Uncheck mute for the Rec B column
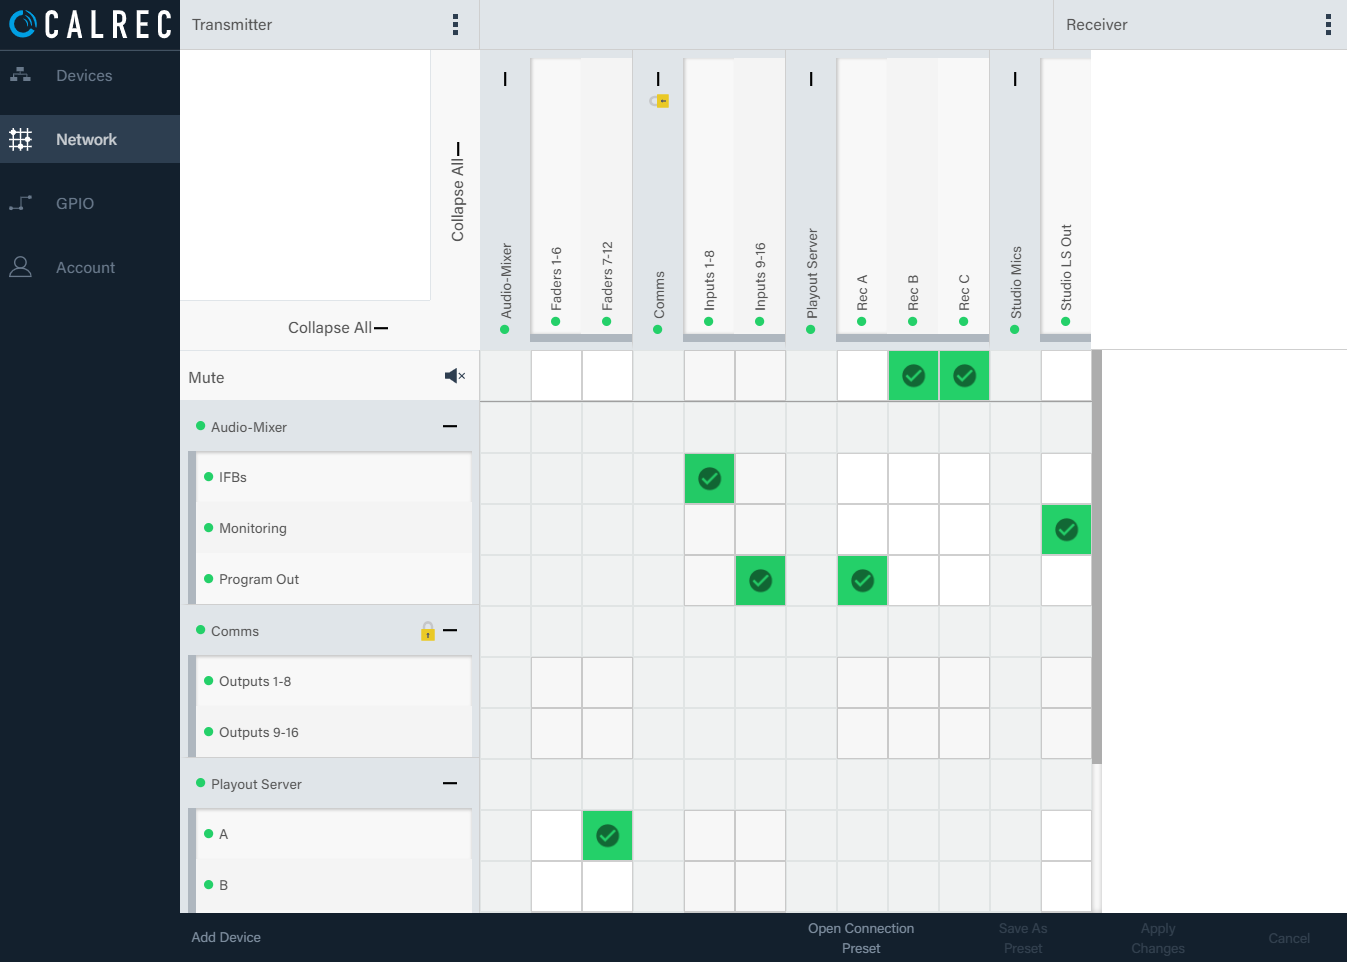The width and height of the screenshot is (1347, 962). click(913, 376)
